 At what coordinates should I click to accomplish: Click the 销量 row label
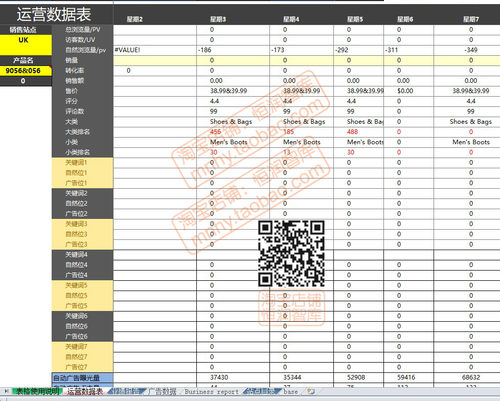[x=83, y=60]
